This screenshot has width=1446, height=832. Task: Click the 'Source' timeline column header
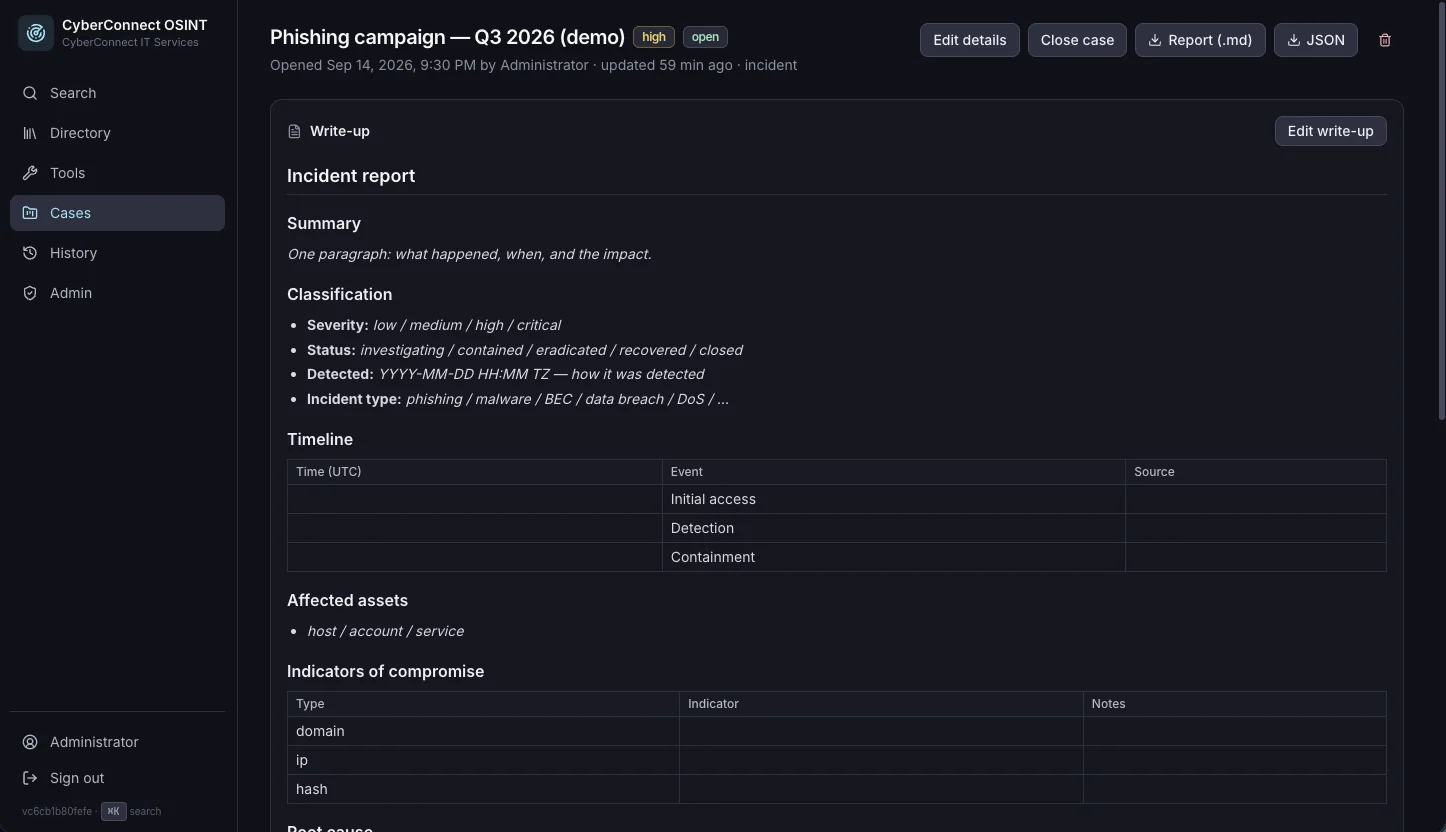click(1255, 472)
